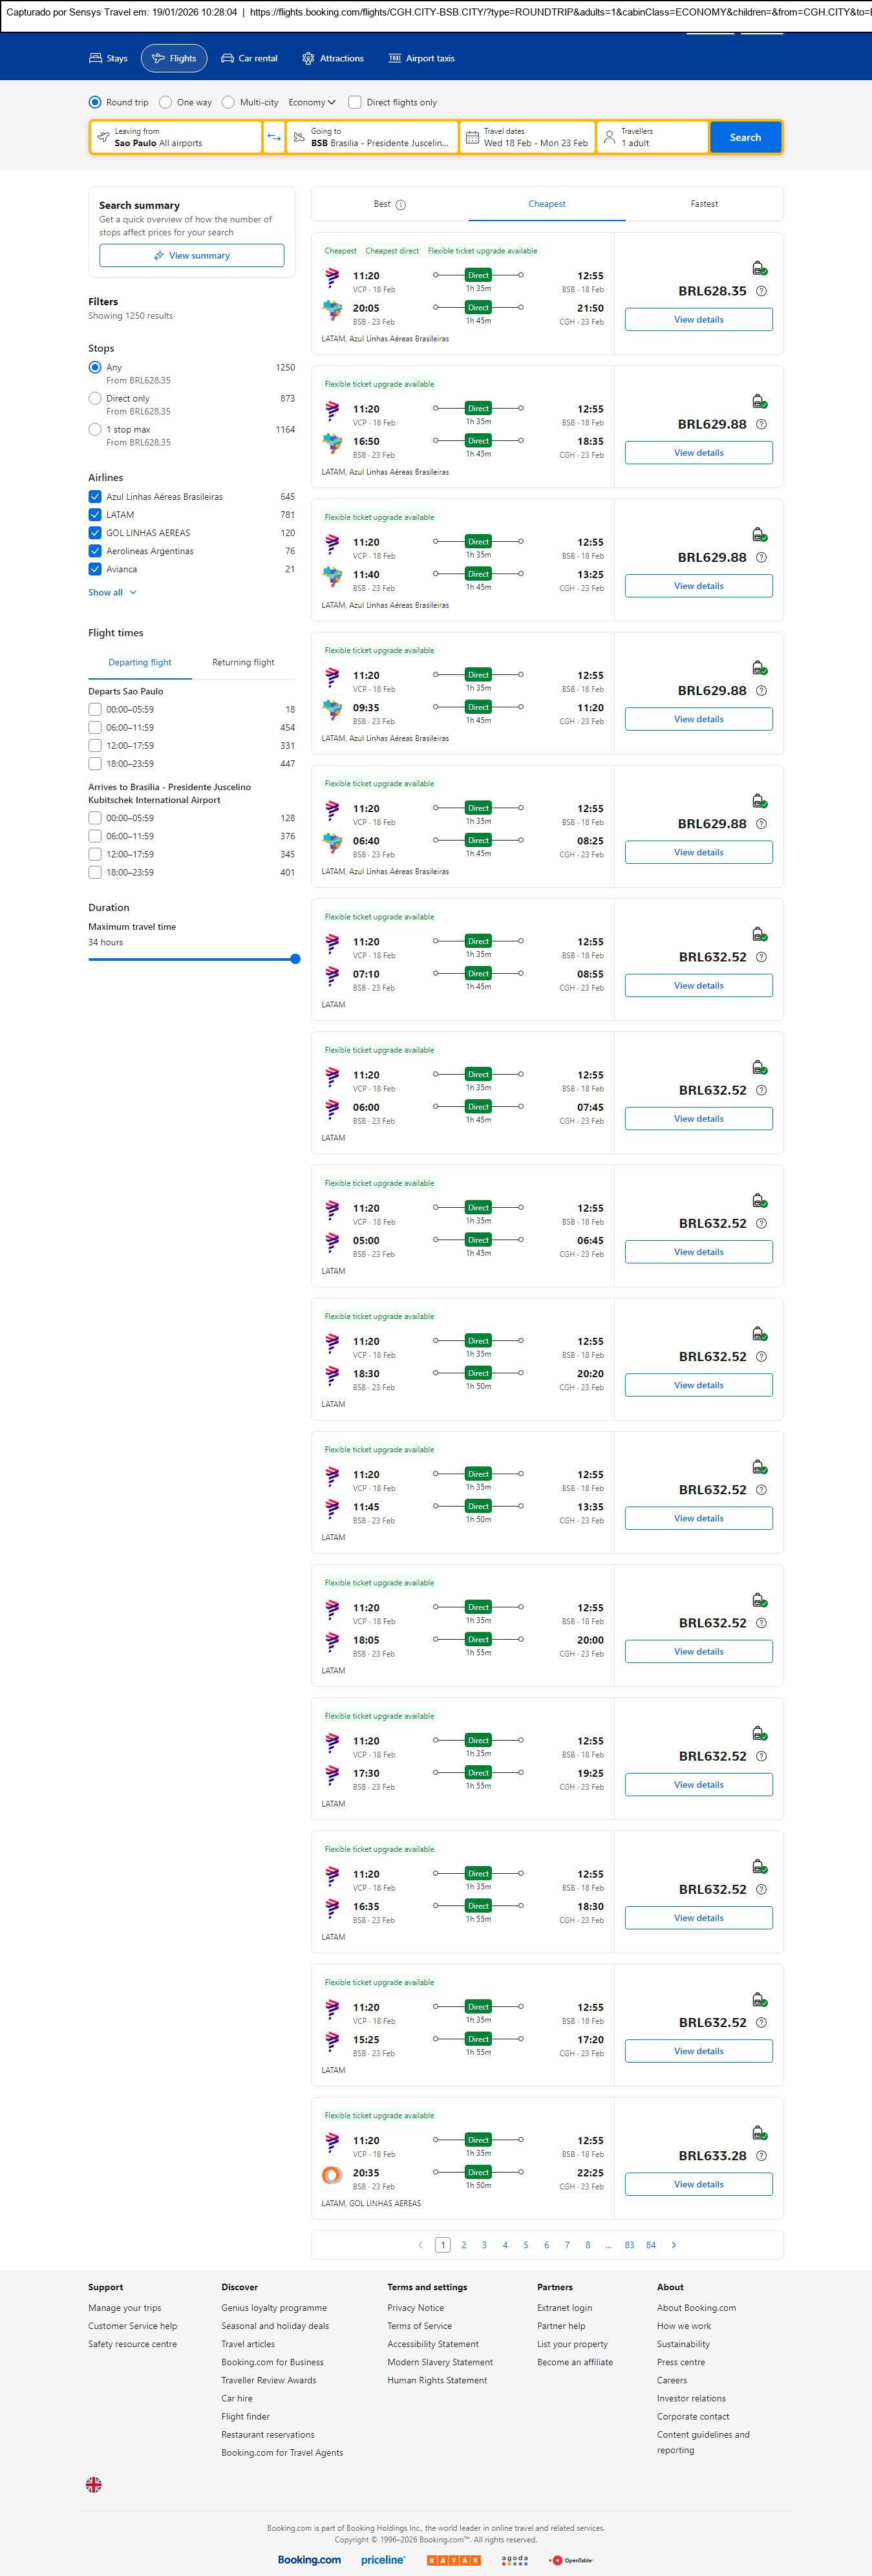Click the Maximum travel time slider handle
This screenshot has height=2576, width=872.
click(295, 959)
